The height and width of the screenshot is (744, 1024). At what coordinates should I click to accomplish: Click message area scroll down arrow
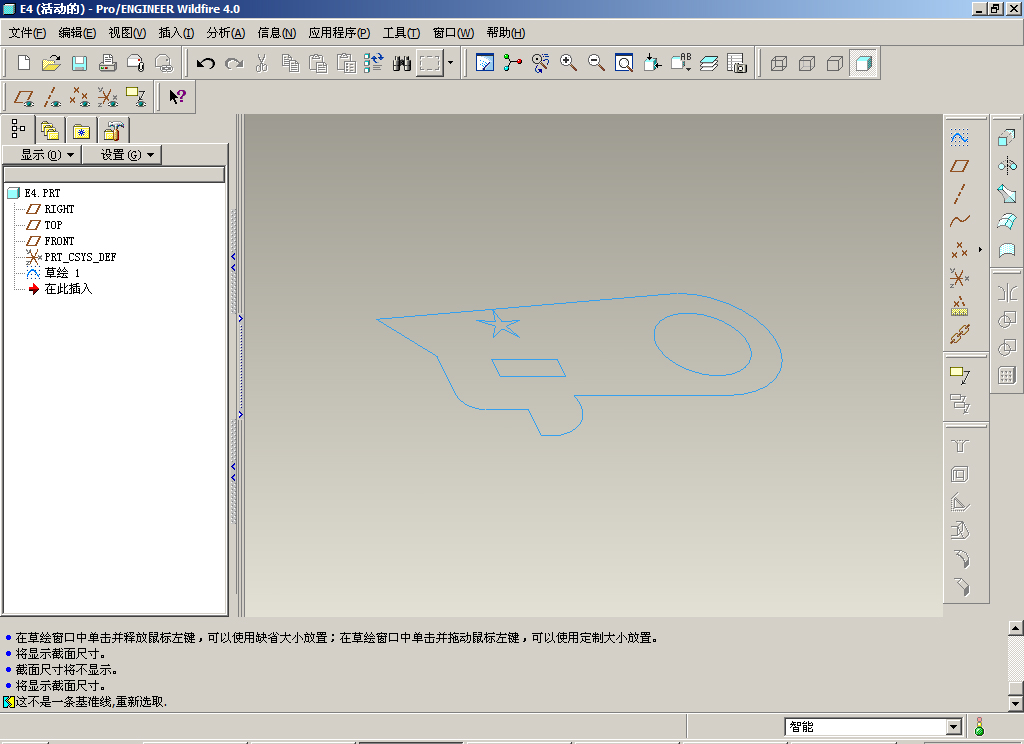pos(1016,704)
